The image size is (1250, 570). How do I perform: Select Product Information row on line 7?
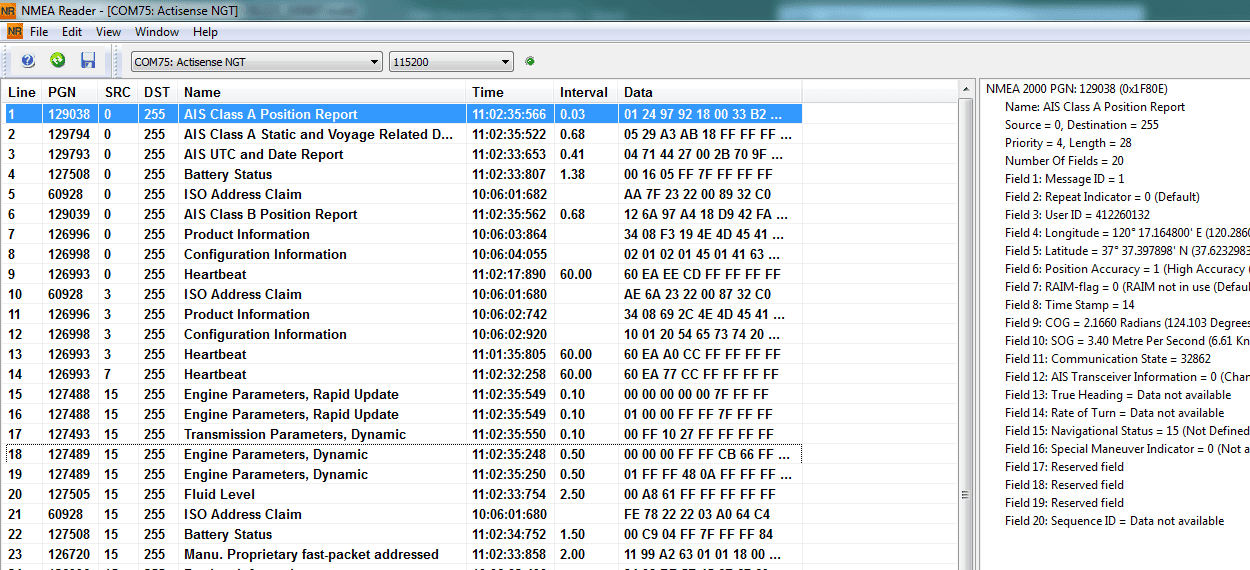[402, 234]
